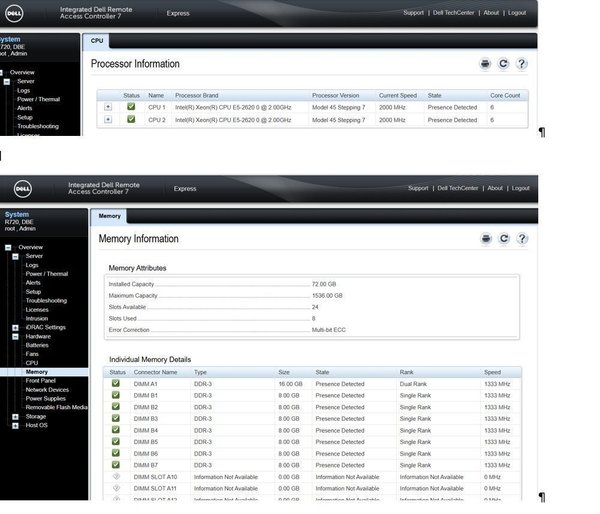This screenshot has height=514, width=600.
Task: Open Troubleshooting in lower navigation tree
Action: coord(46,301)
